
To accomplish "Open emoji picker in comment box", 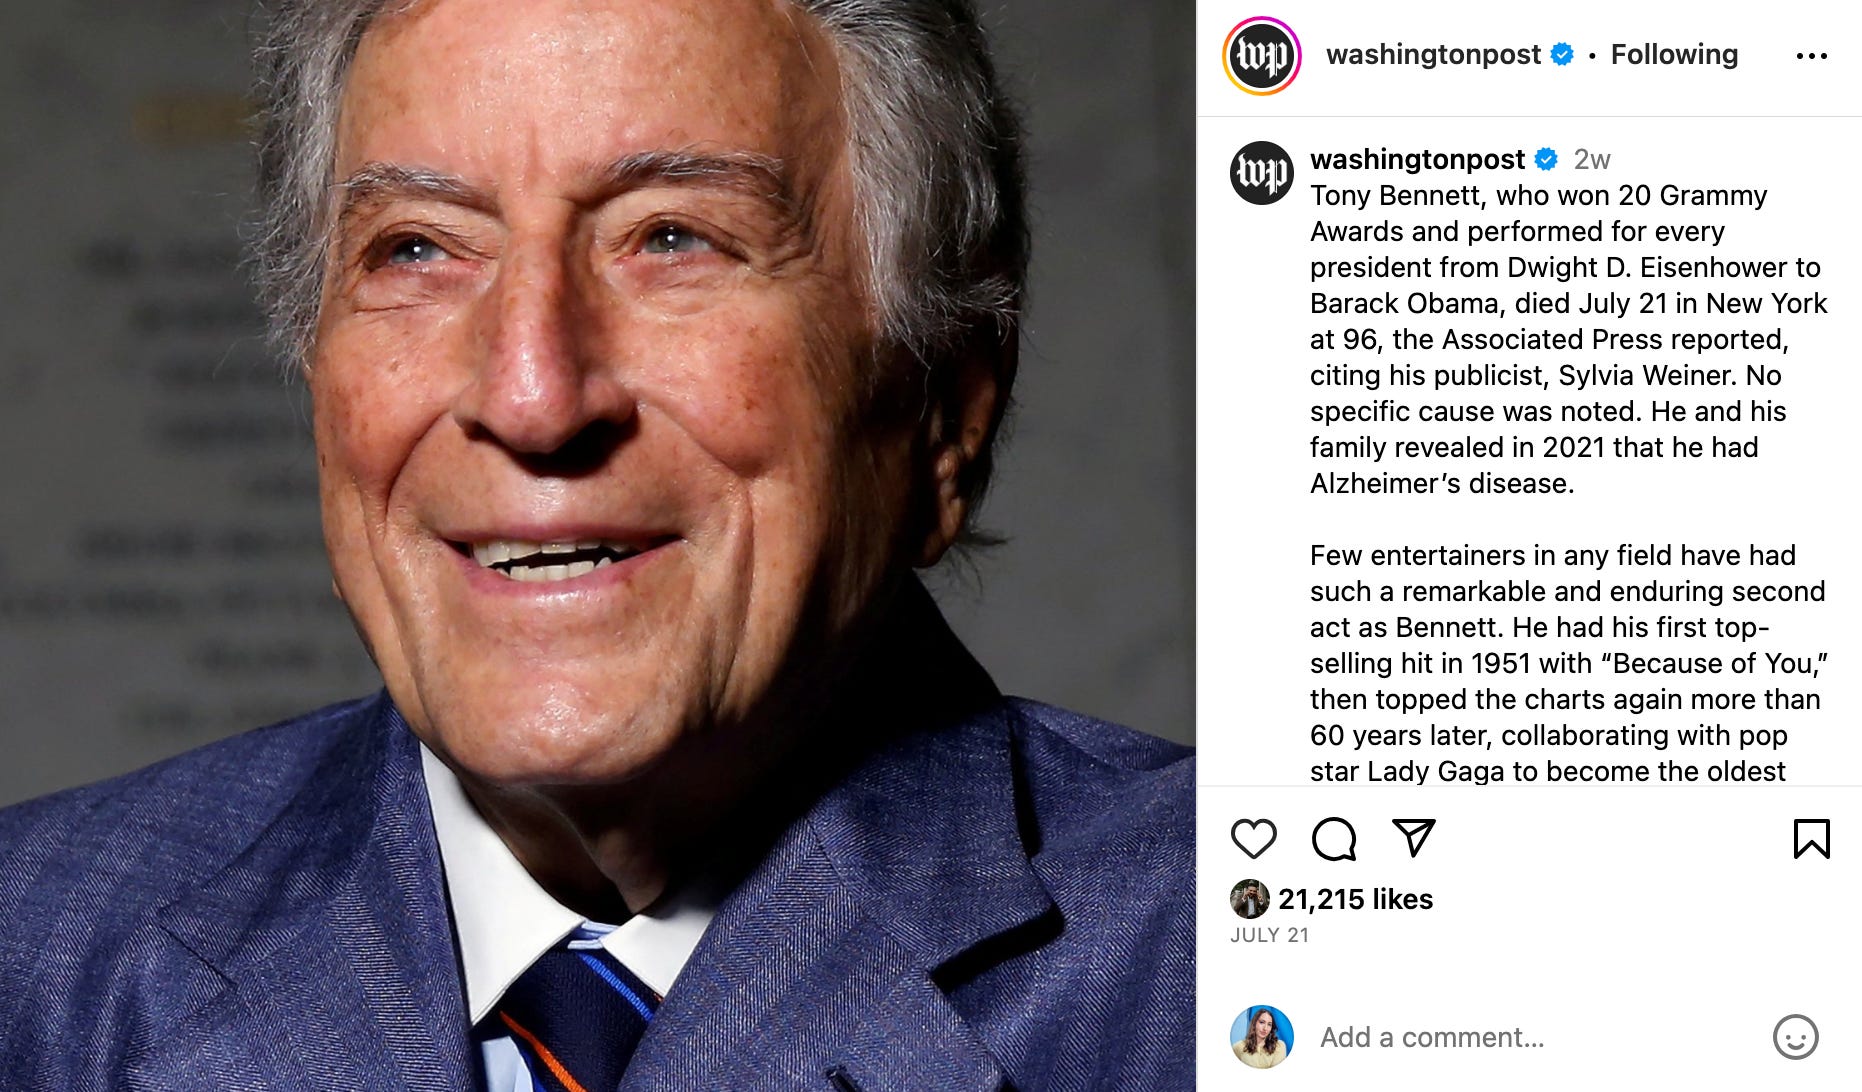I will pos(1795,1037).
